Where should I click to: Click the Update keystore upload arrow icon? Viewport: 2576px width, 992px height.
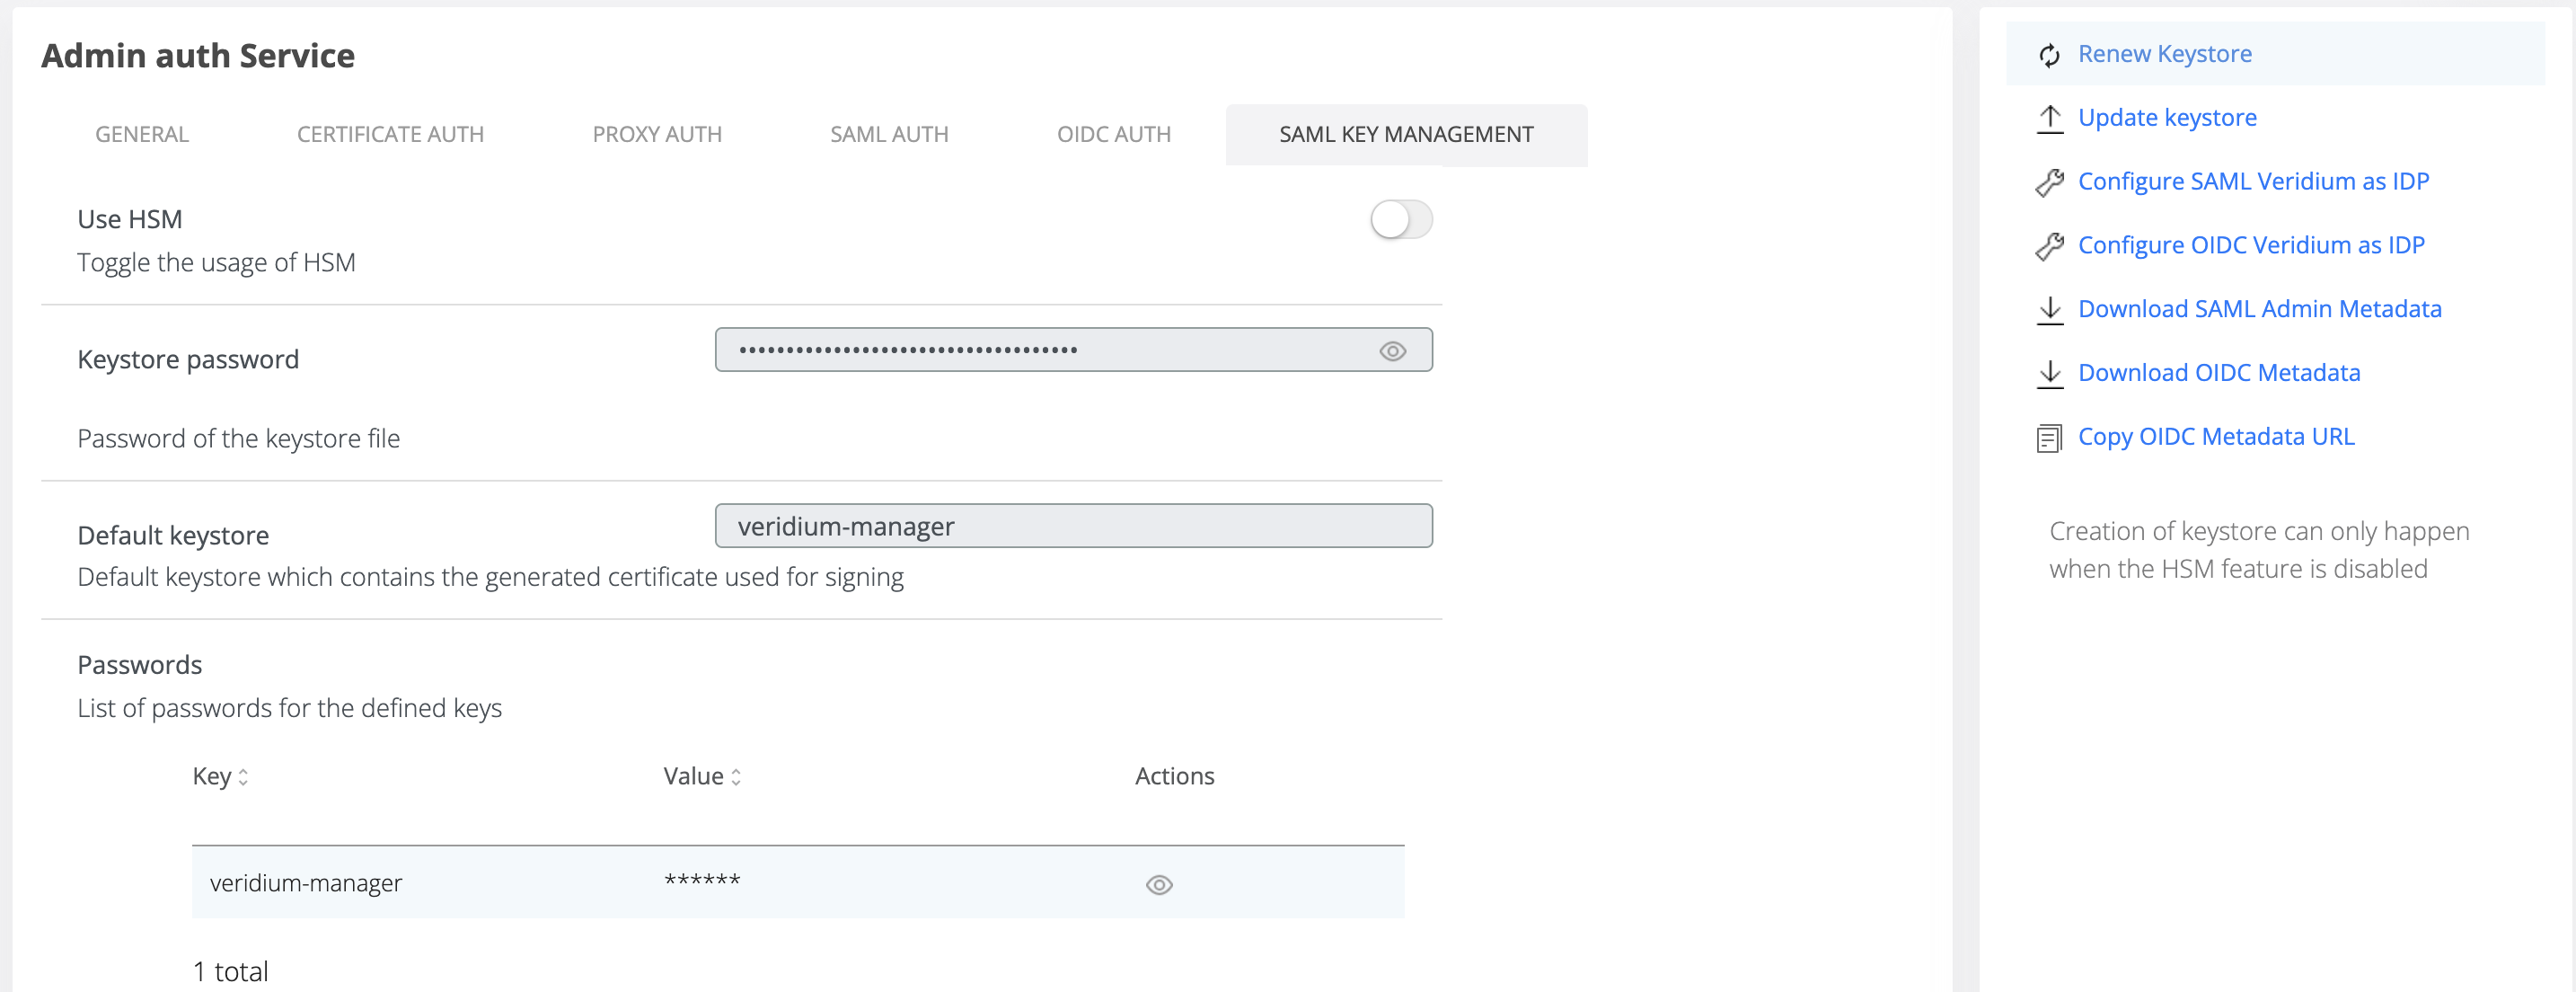click(x=2049, y=118)
